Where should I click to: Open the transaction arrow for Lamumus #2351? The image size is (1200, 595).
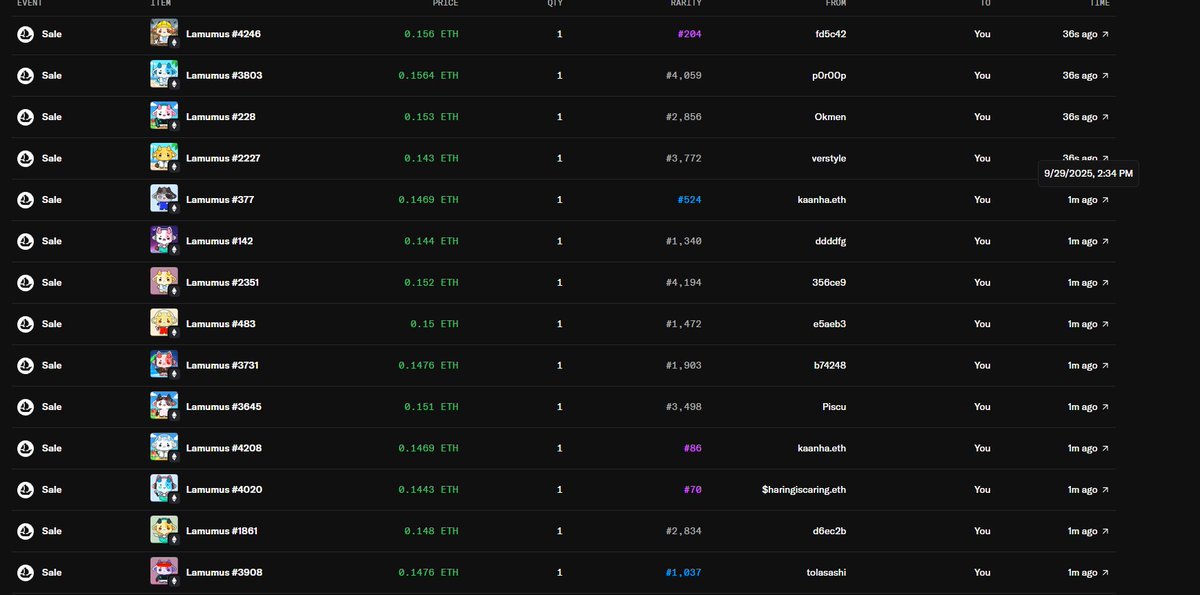coord(1105,283)
